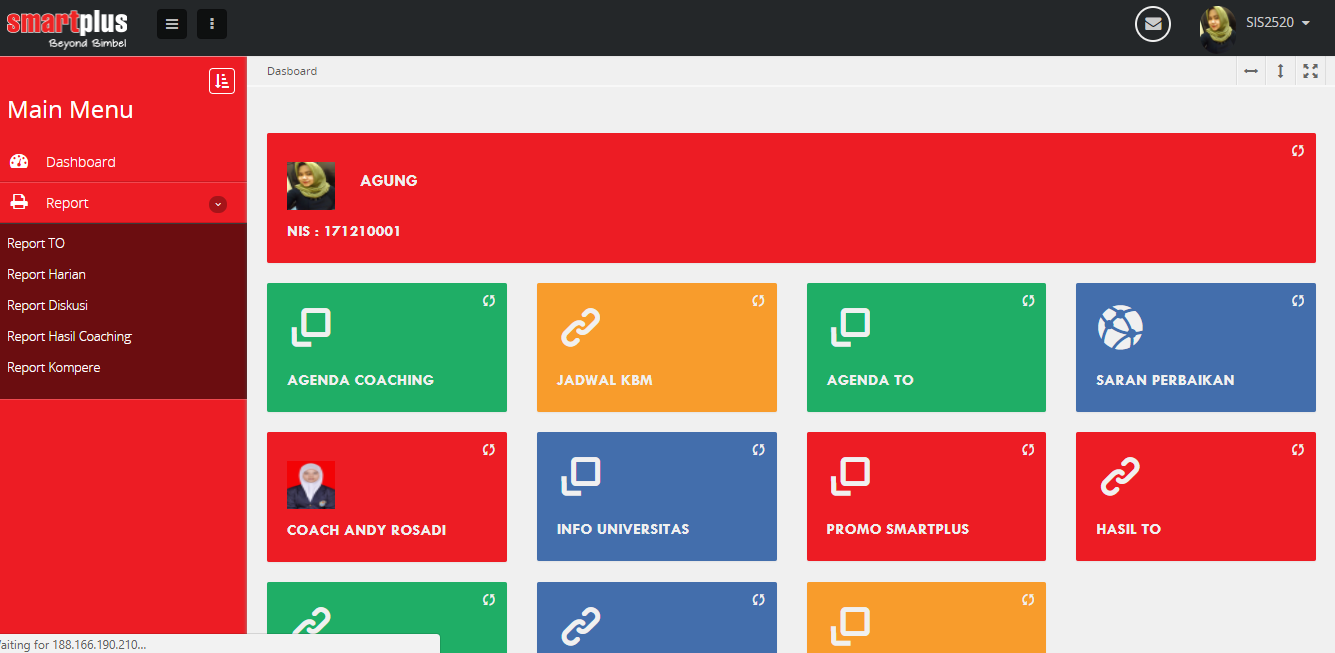Open the Report TO link
1335x653 pixels.
pos(36,243)
